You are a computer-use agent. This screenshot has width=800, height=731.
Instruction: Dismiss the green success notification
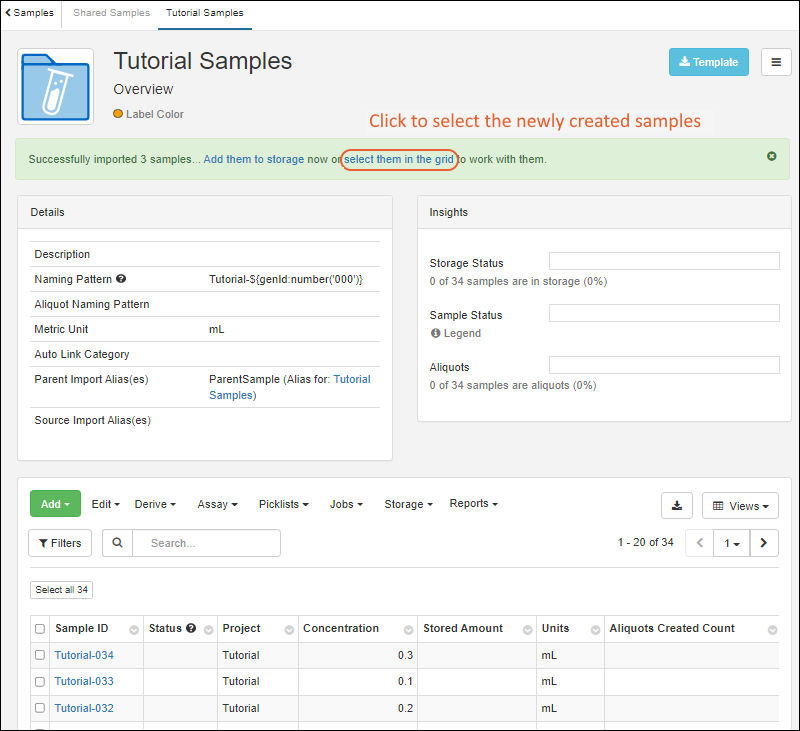click(772, 156)
